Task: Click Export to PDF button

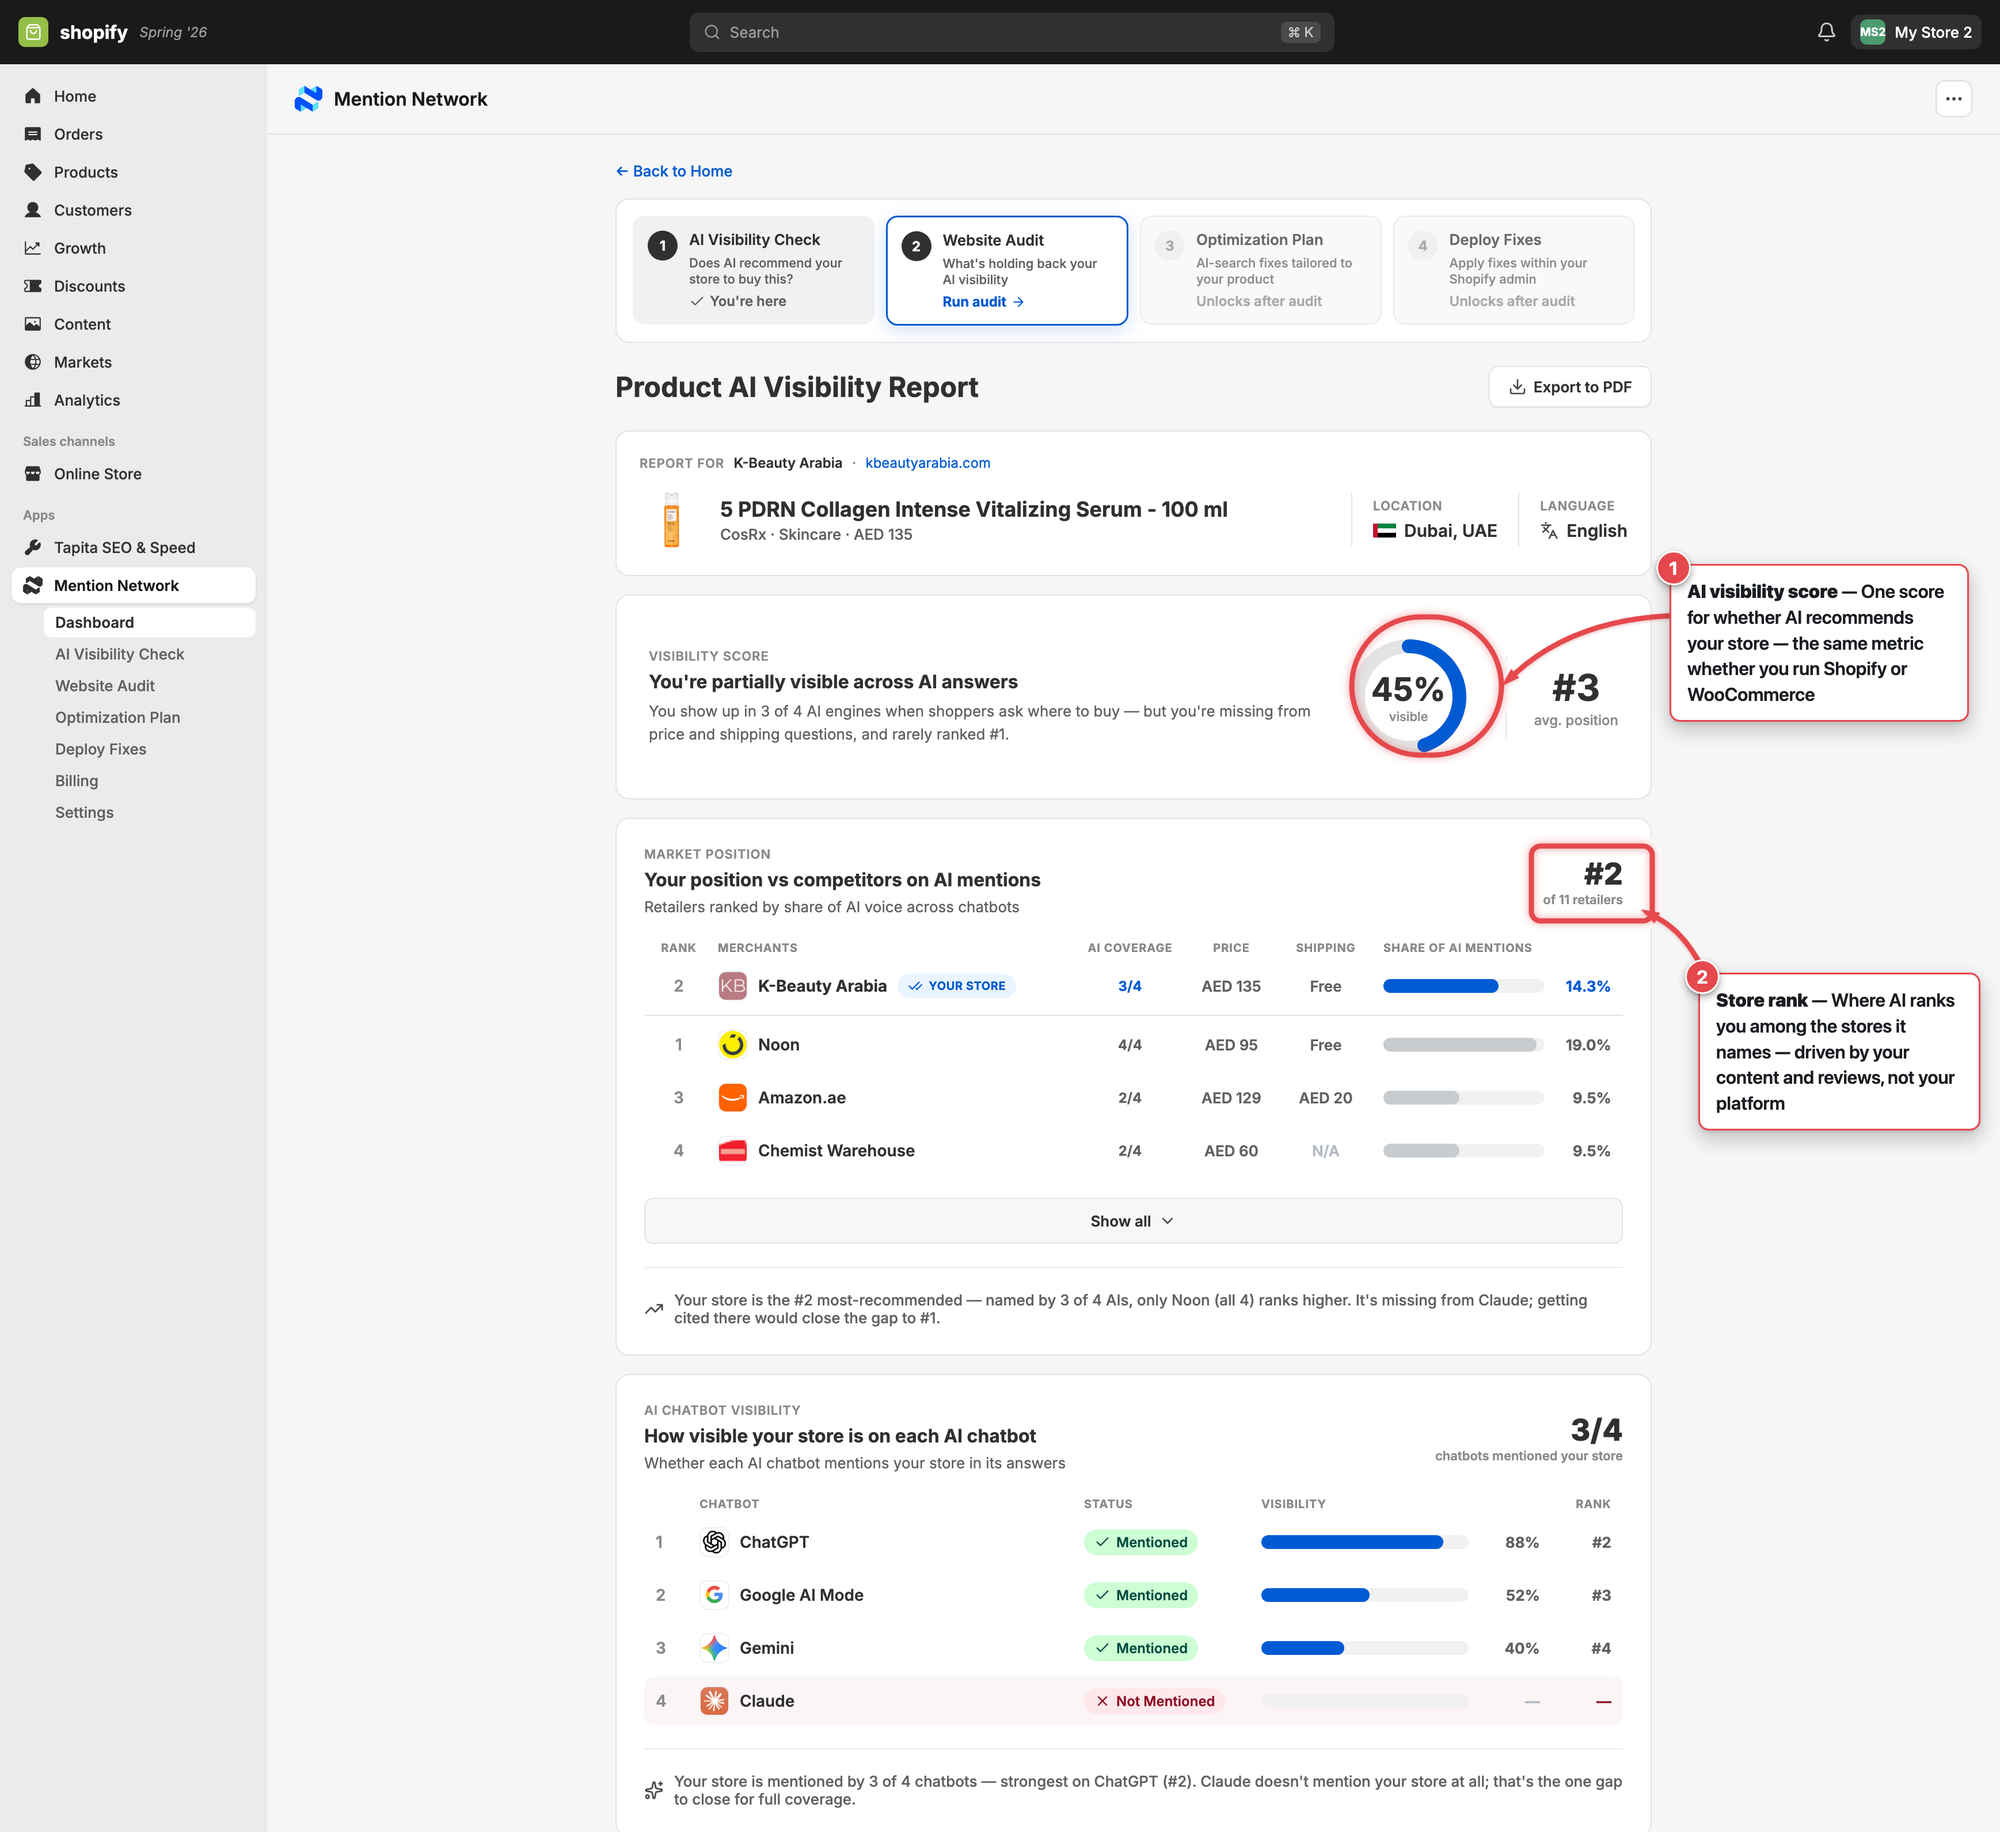Action: [1569, 387]
